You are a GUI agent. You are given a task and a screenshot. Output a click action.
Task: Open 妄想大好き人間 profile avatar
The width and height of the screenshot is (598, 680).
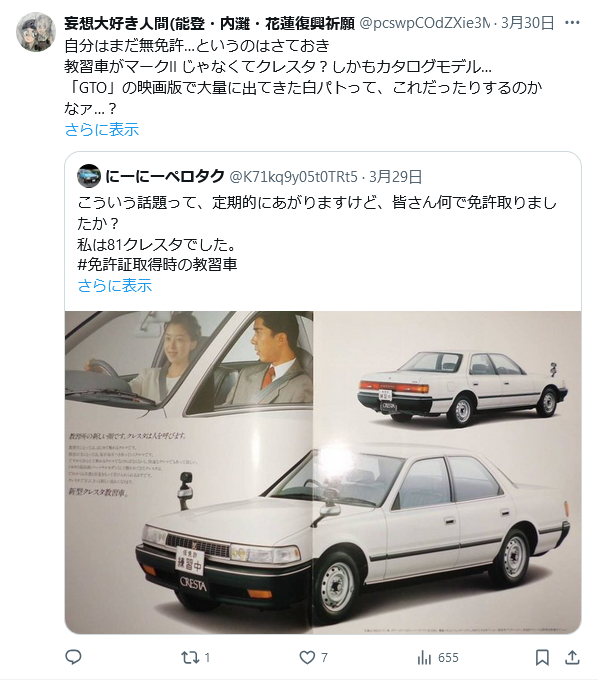36,32
